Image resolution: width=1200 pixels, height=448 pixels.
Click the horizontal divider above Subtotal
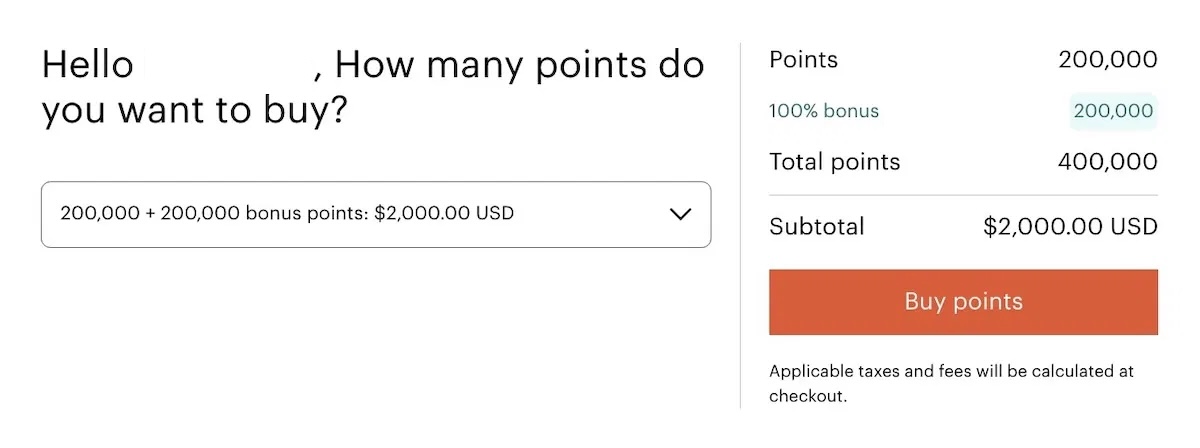point(963,195)
